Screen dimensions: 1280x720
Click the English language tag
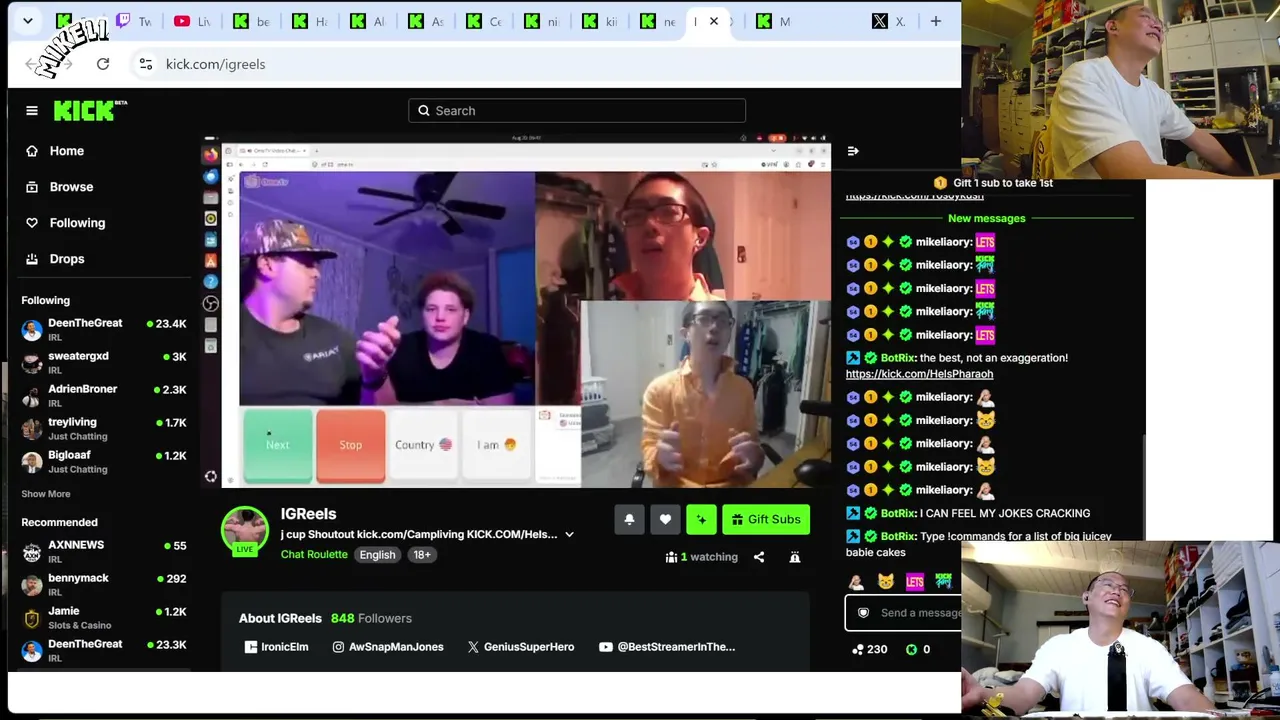pyautogui.click(x=377, y=555)
